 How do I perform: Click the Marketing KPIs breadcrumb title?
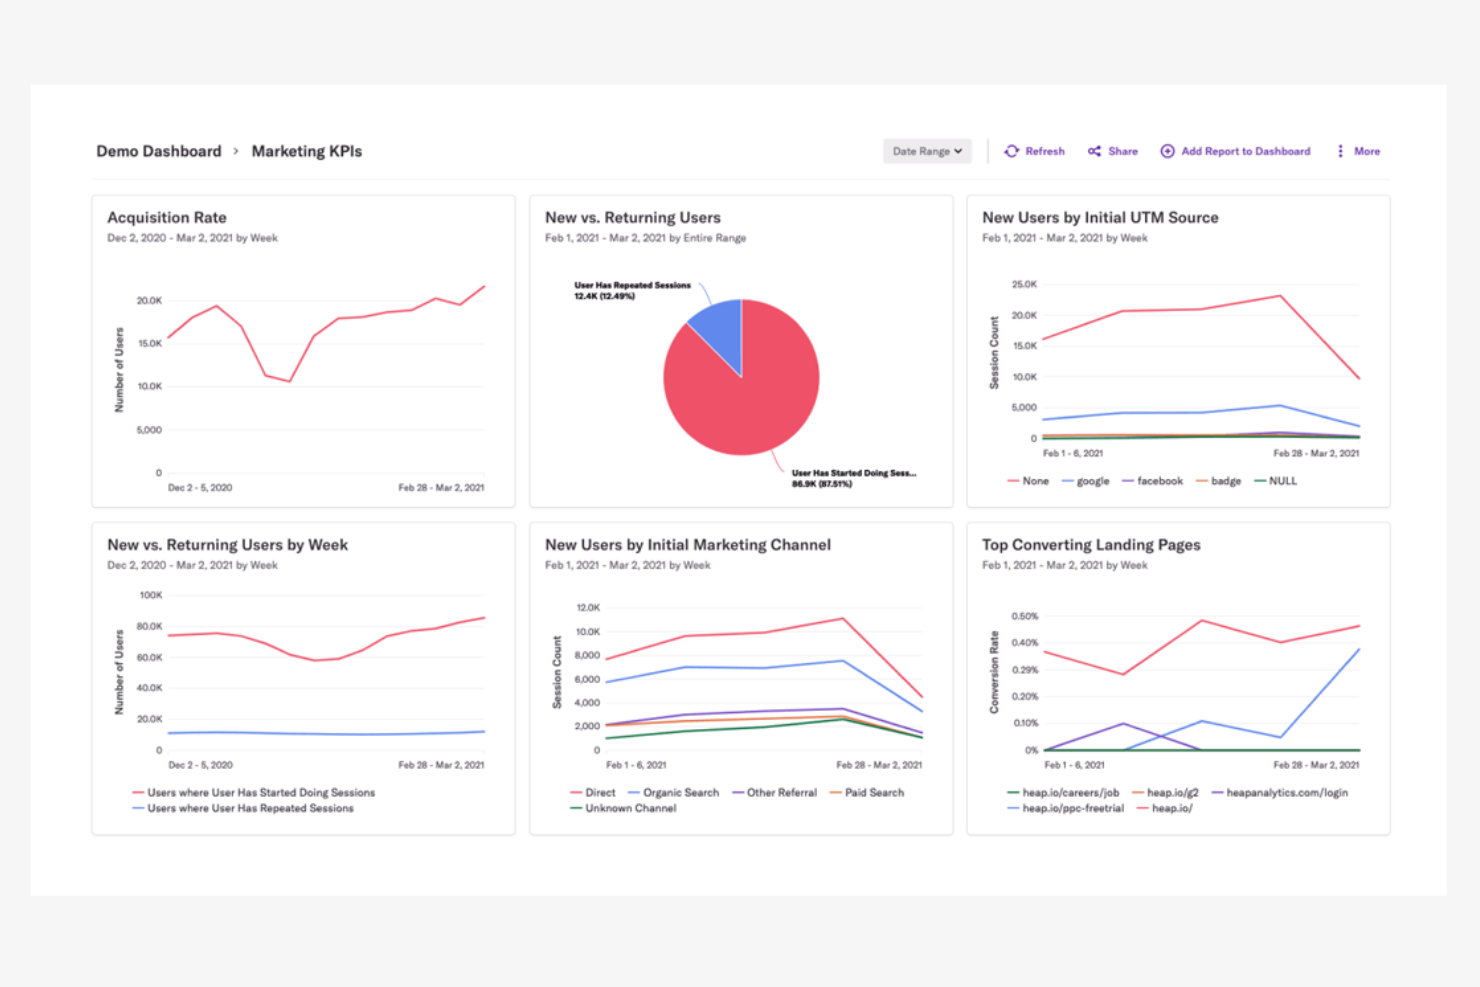pos(307,151)
